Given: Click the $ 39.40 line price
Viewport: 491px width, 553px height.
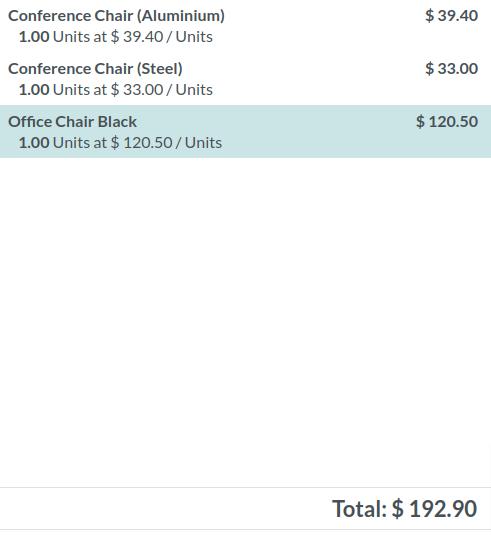Looking at the screenshot, I should coord(451,16).
